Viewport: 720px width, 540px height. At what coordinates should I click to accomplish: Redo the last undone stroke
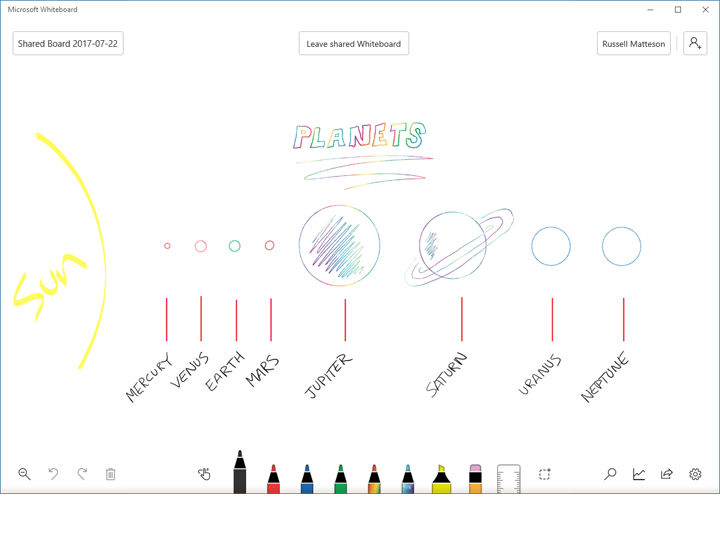[82, 474]
